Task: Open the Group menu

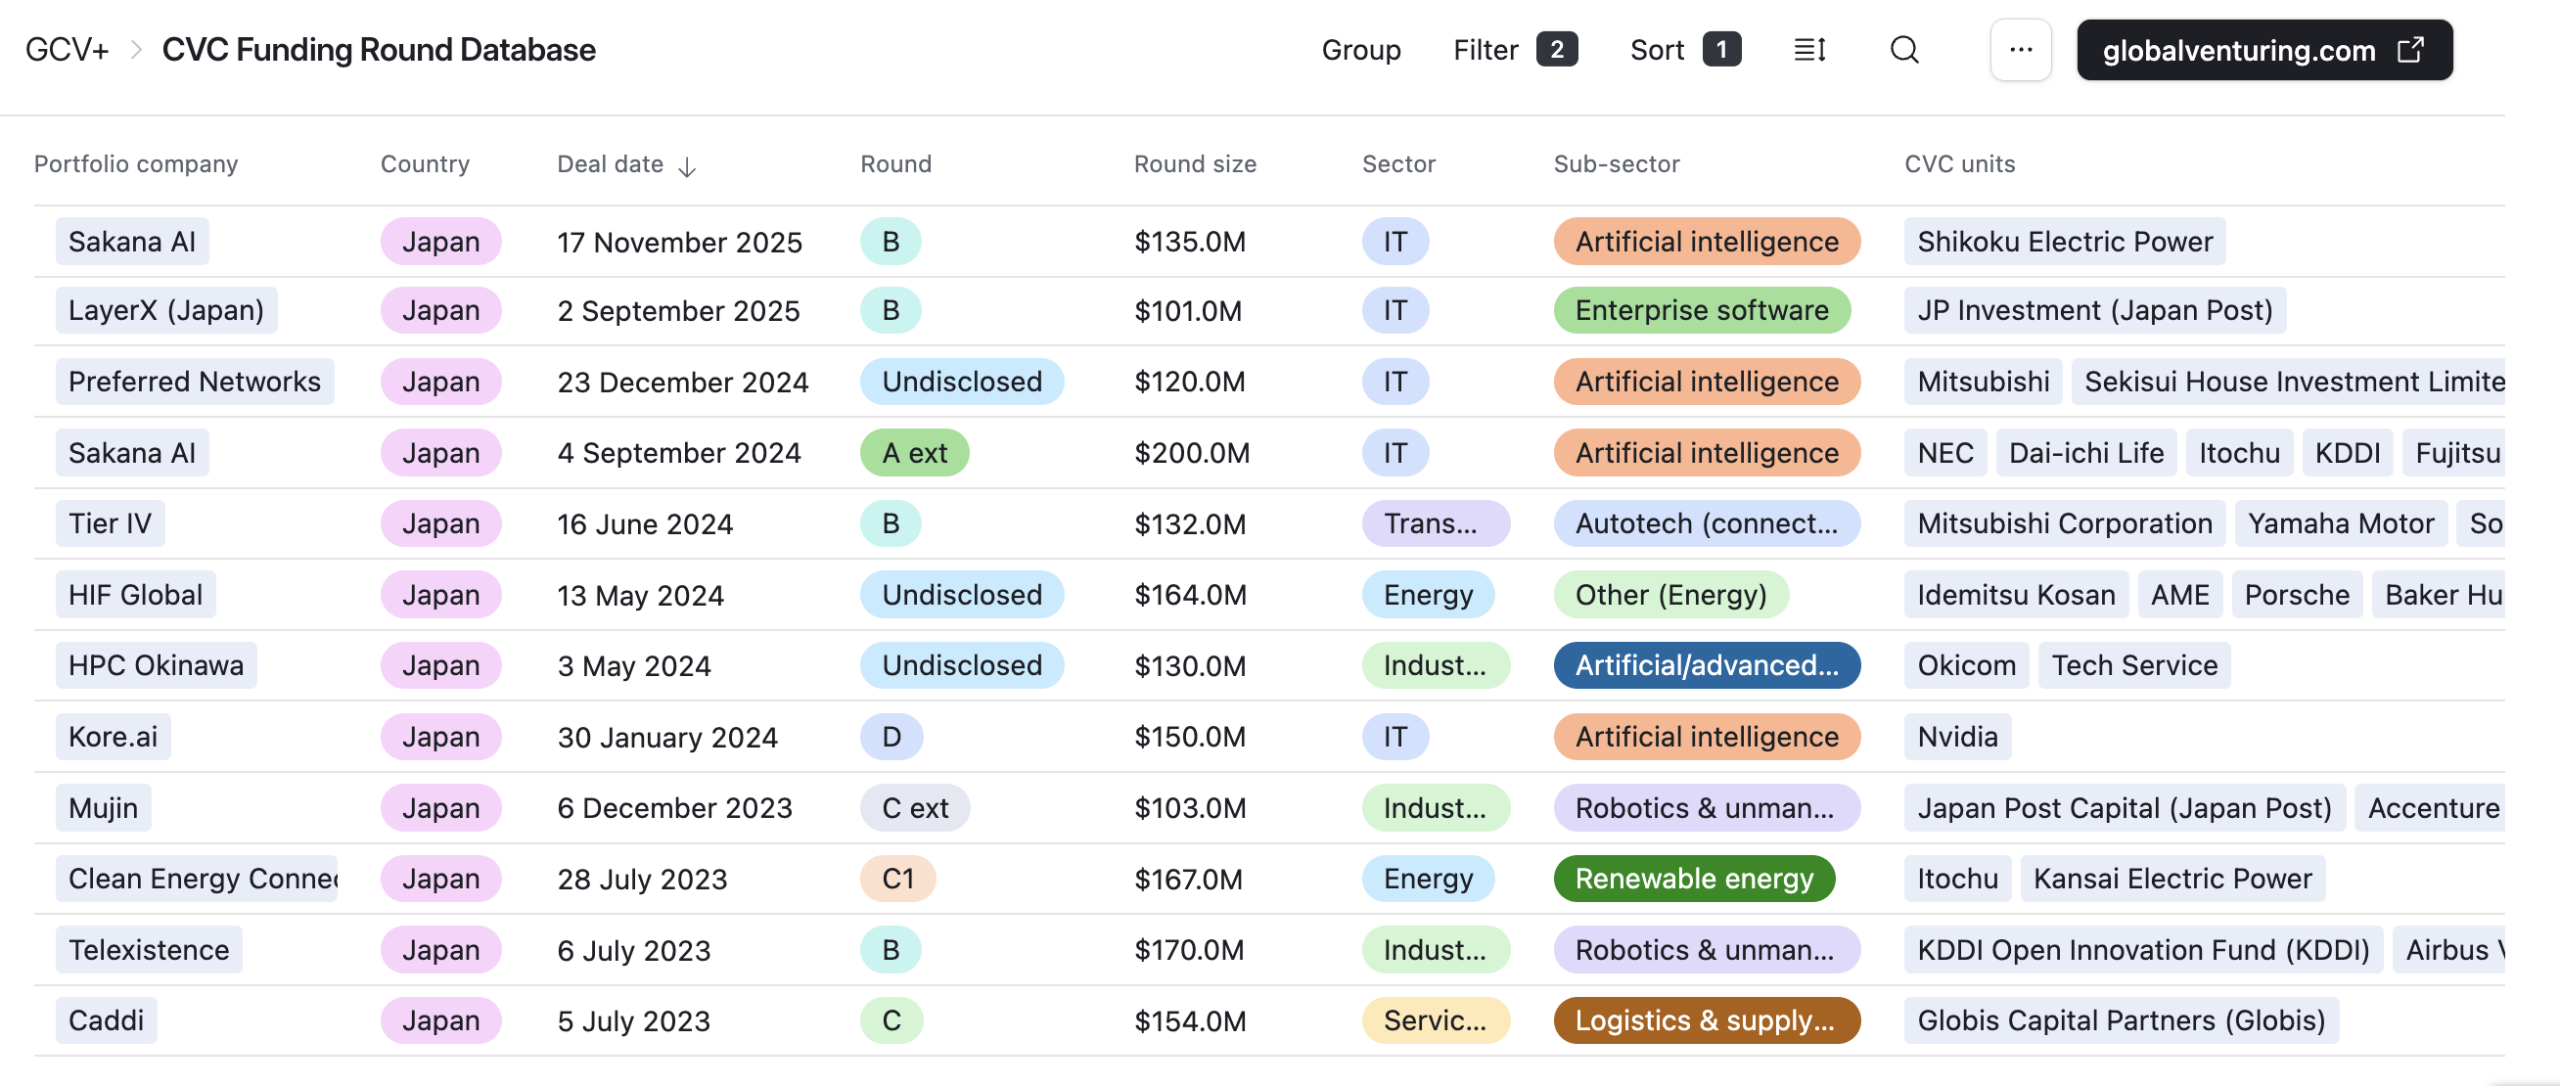Action: click(1360, 50)
